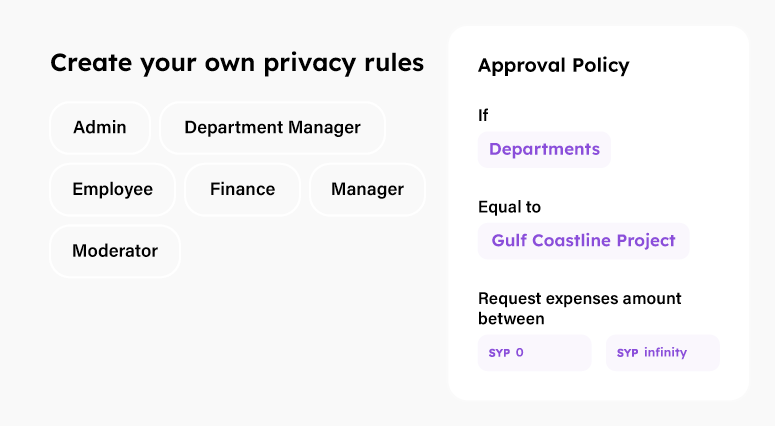Select the Finance role chip
Screen dimensions: 775x426
coord(243,190)
